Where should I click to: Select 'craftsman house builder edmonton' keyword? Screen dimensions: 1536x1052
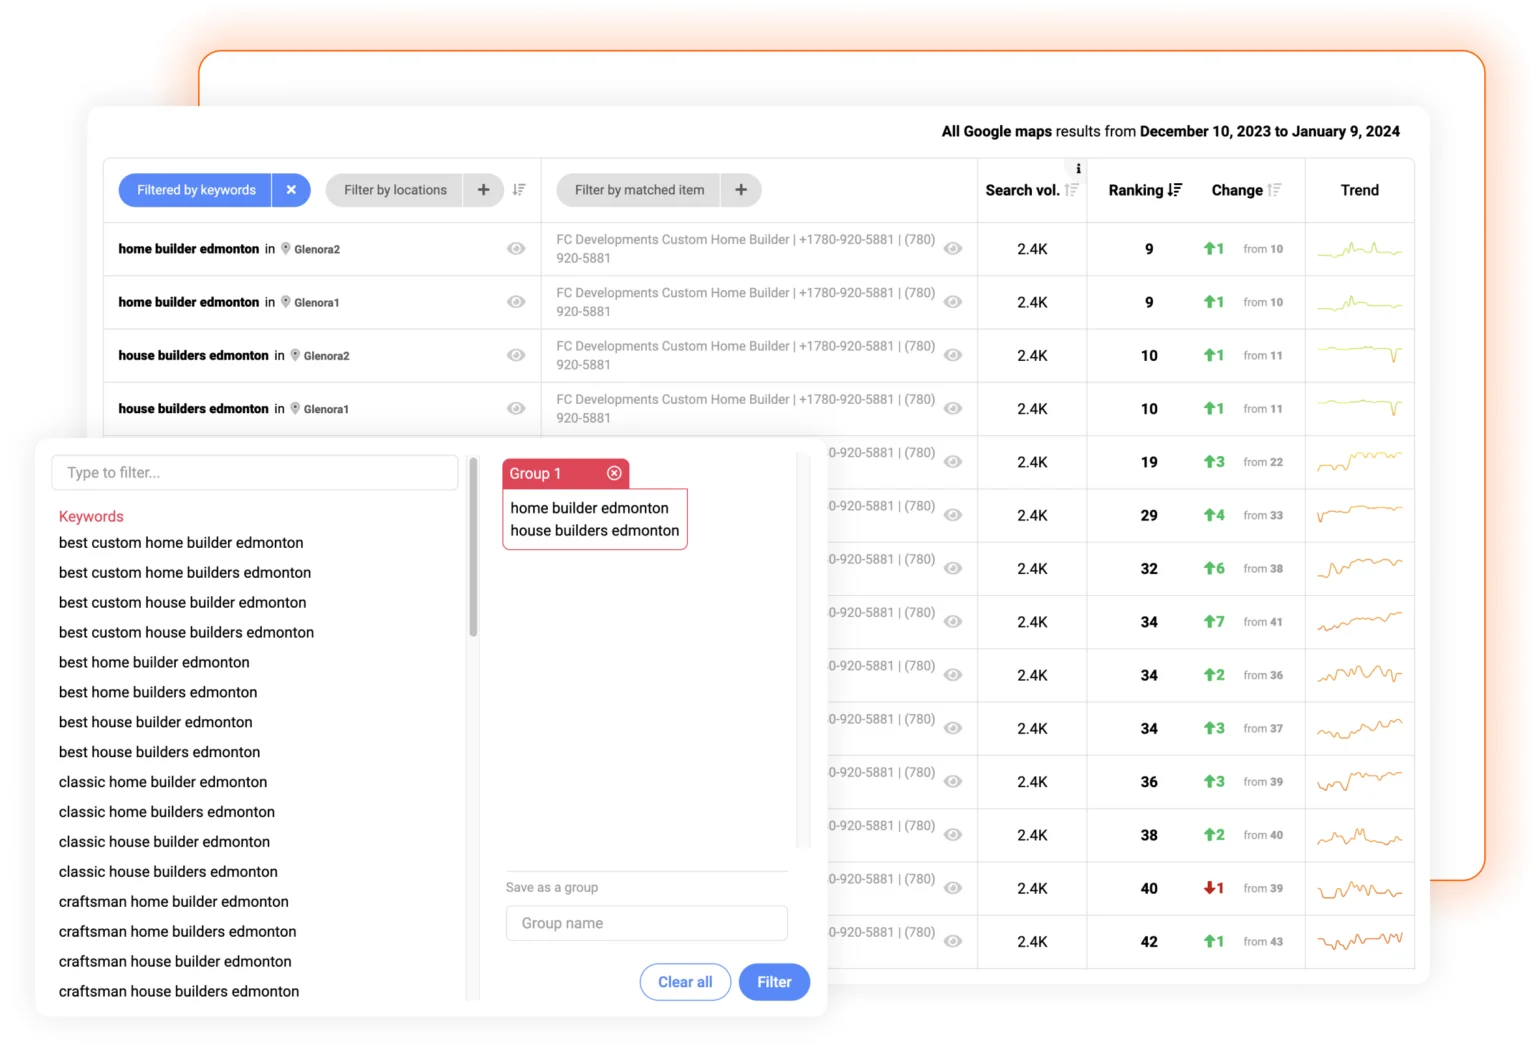click(x=175, y=962)
